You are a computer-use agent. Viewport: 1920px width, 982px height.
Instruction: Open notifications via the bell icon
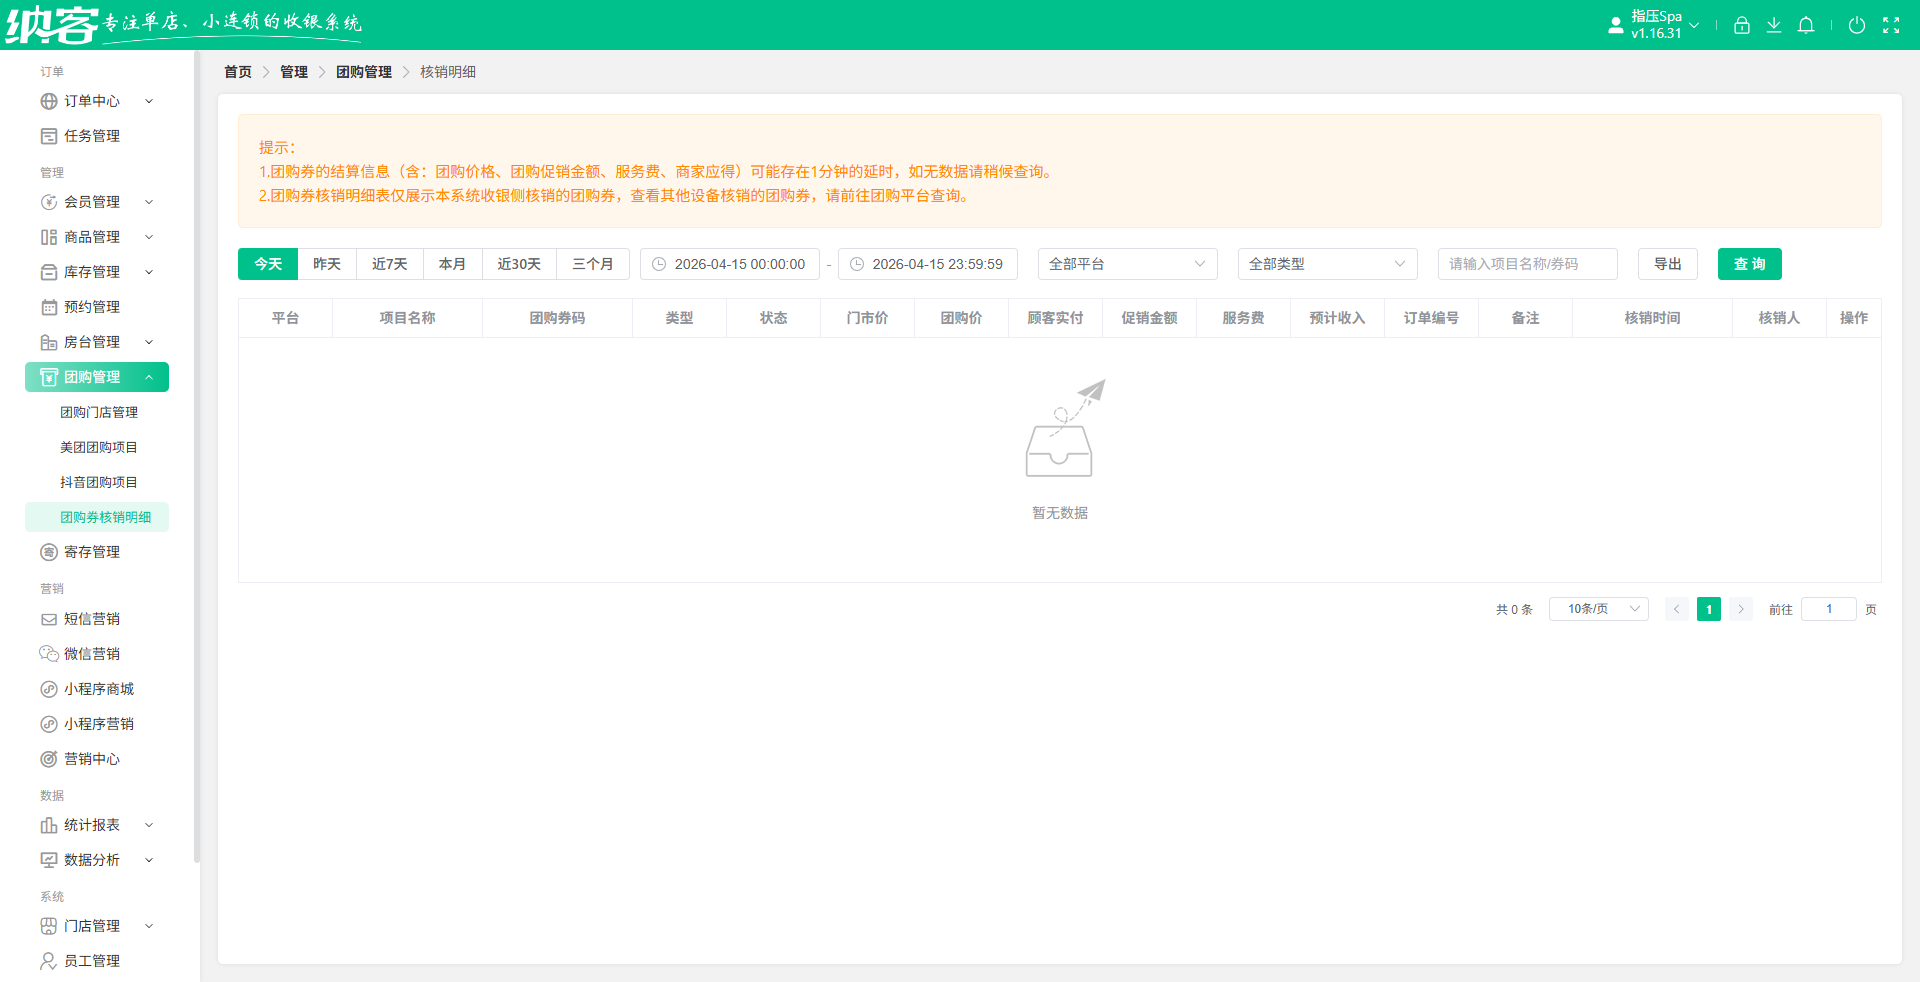coord(1806,25)
